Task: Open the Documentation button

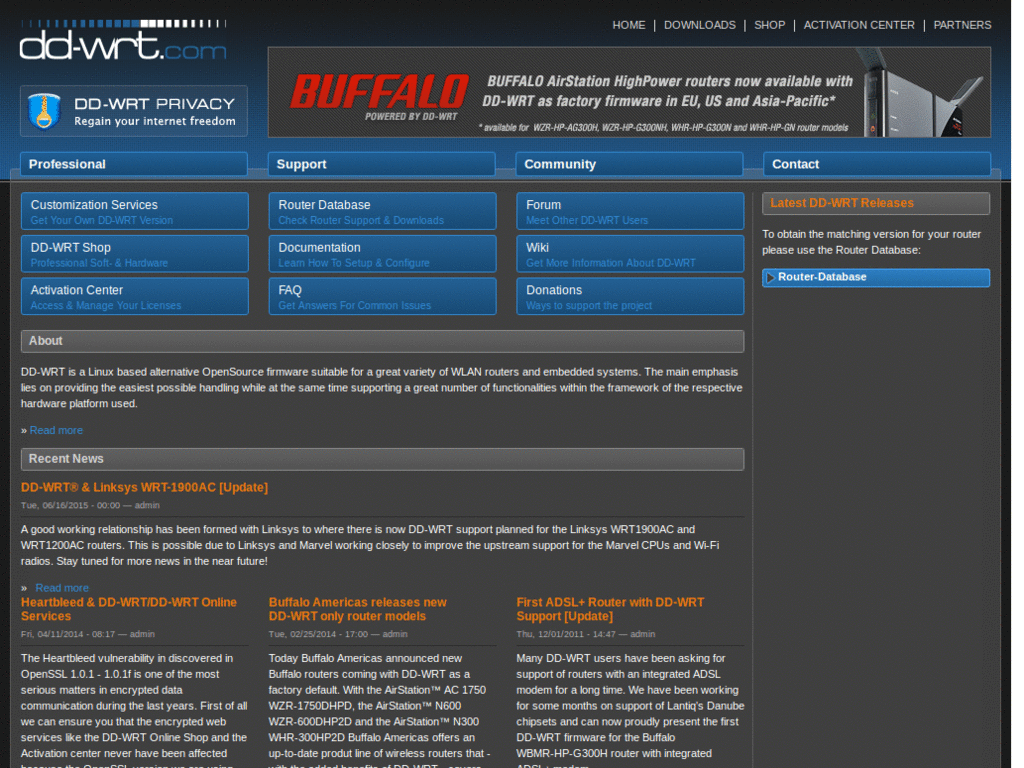Action: click(x=382, y=253)
